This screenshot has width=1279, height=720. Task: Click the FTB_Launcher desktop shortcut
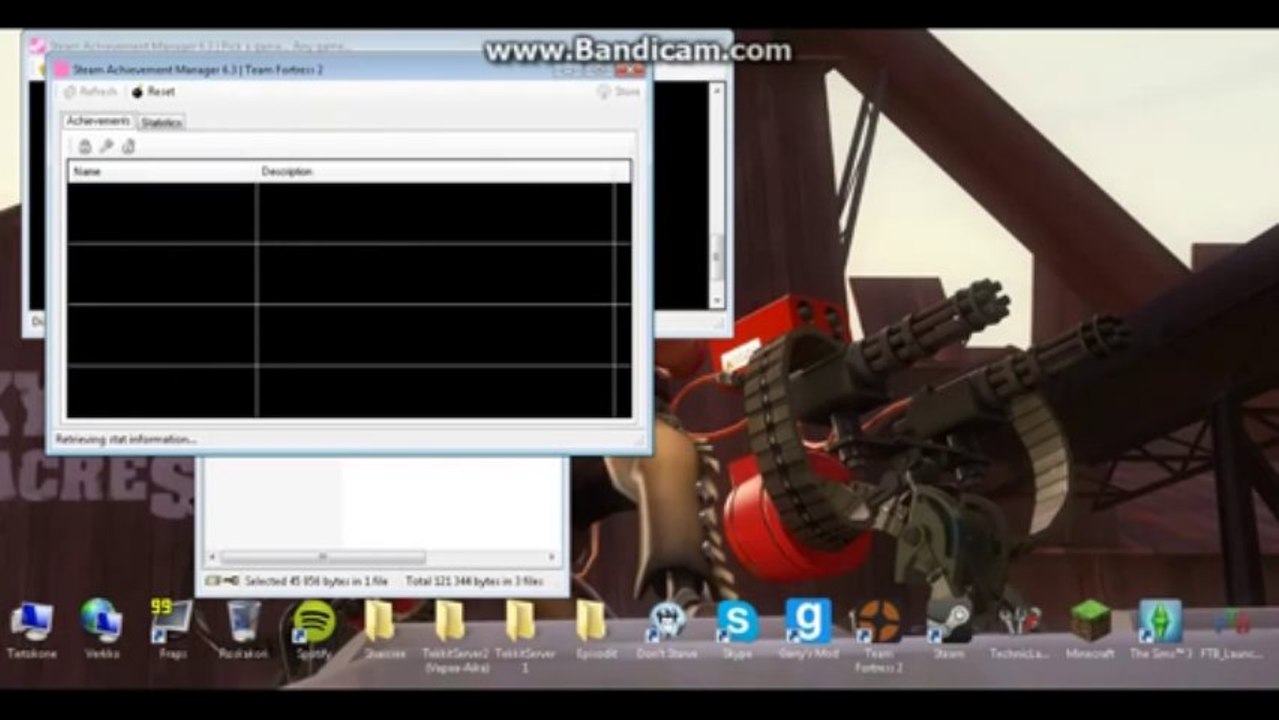1232,630
